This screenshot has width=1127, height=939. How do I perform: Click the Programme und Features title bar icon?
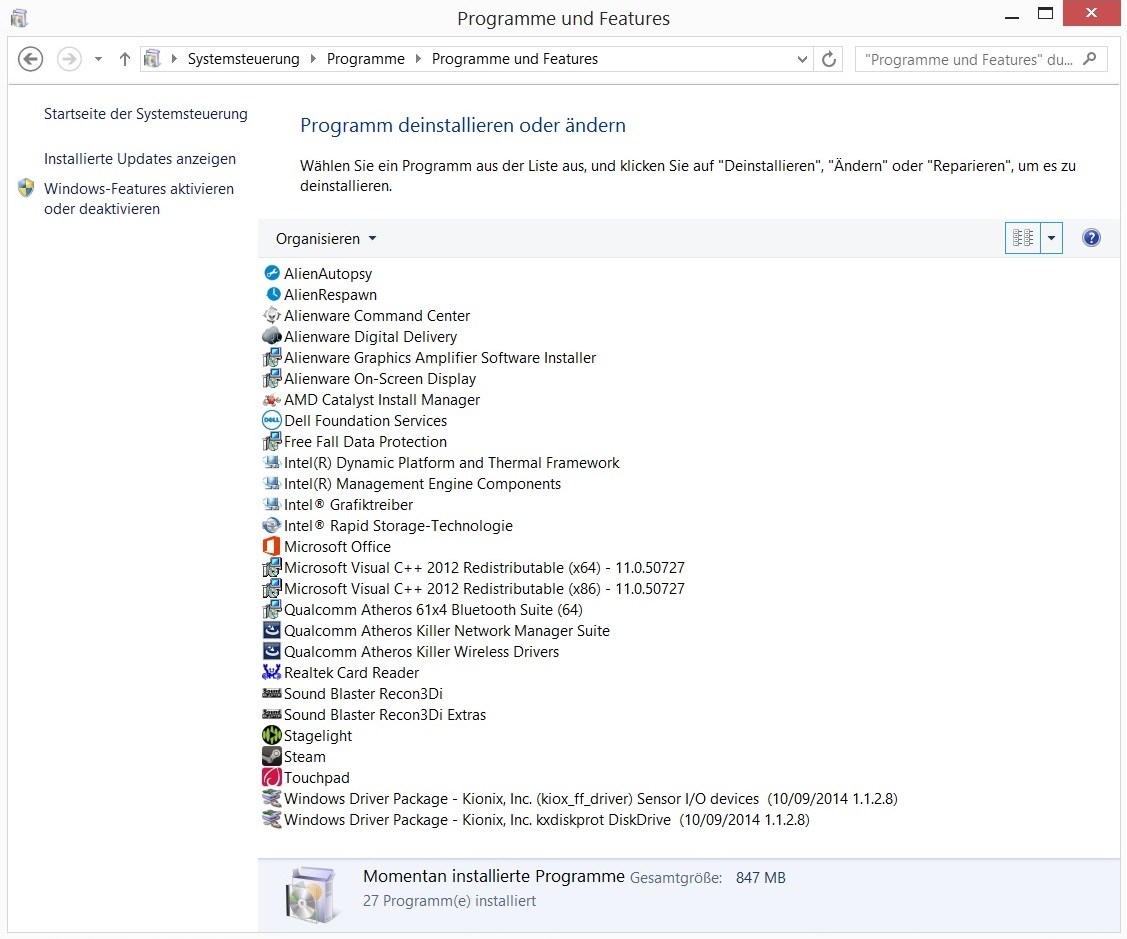pyautogui.click(x=19, y=18)
